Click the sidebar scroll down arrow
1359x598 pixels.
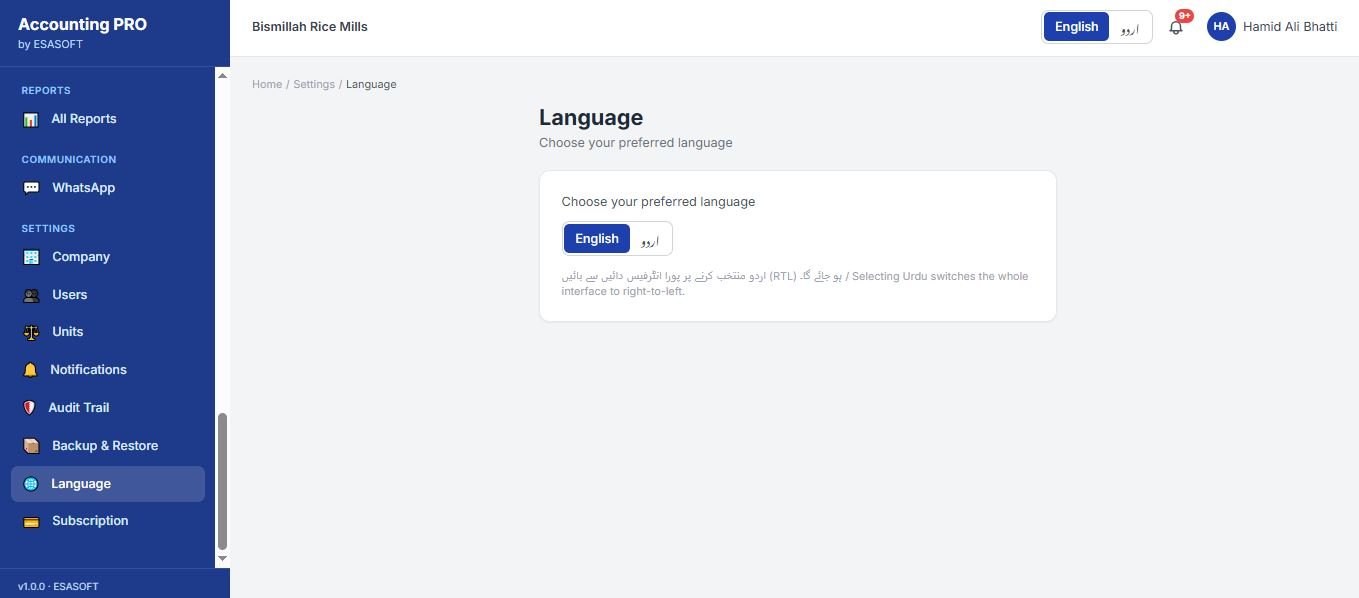[x=222, y=558]
